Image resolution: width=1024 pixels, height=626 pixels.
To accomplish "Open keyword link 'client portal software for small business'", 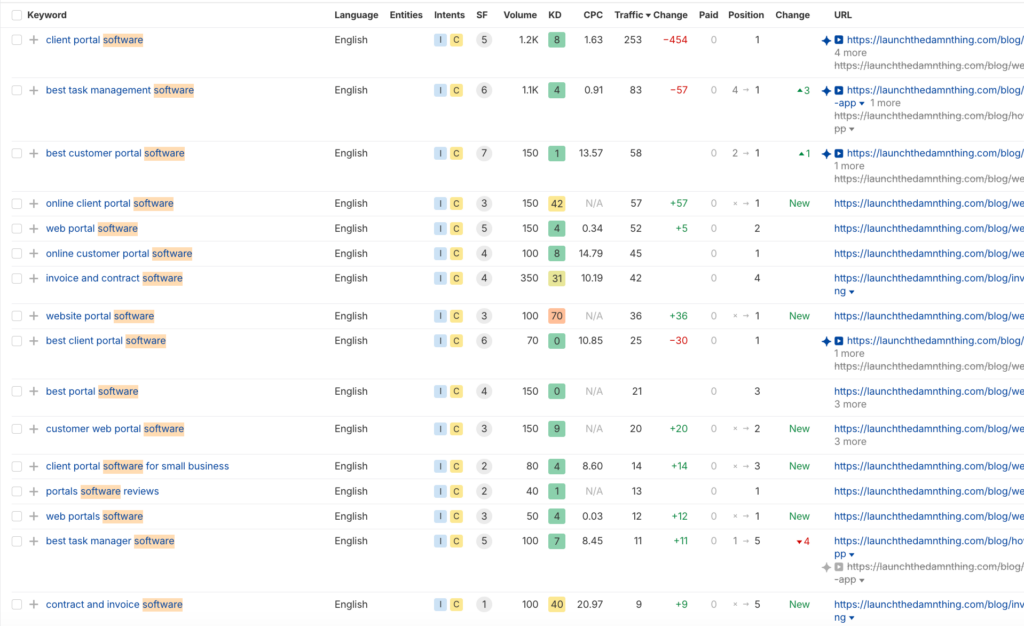I will 137,466.
